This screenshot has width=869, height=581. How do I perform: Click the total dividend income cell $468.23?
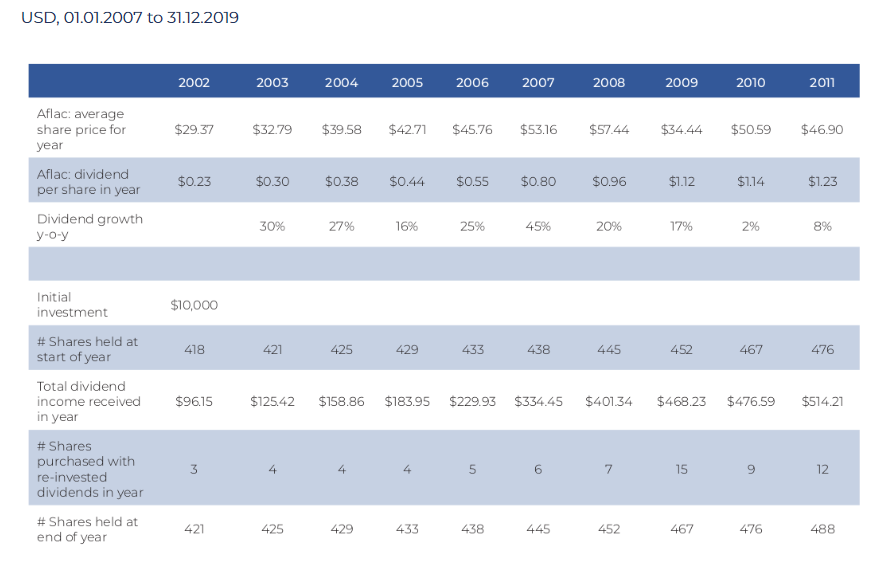pos(682,401)
